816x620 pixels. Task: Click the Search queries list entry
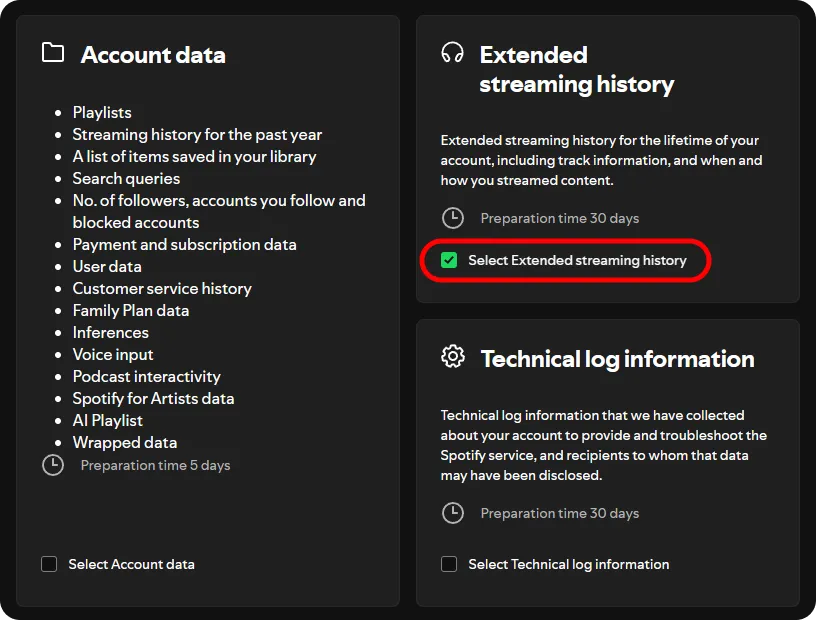tap(126, 179)
